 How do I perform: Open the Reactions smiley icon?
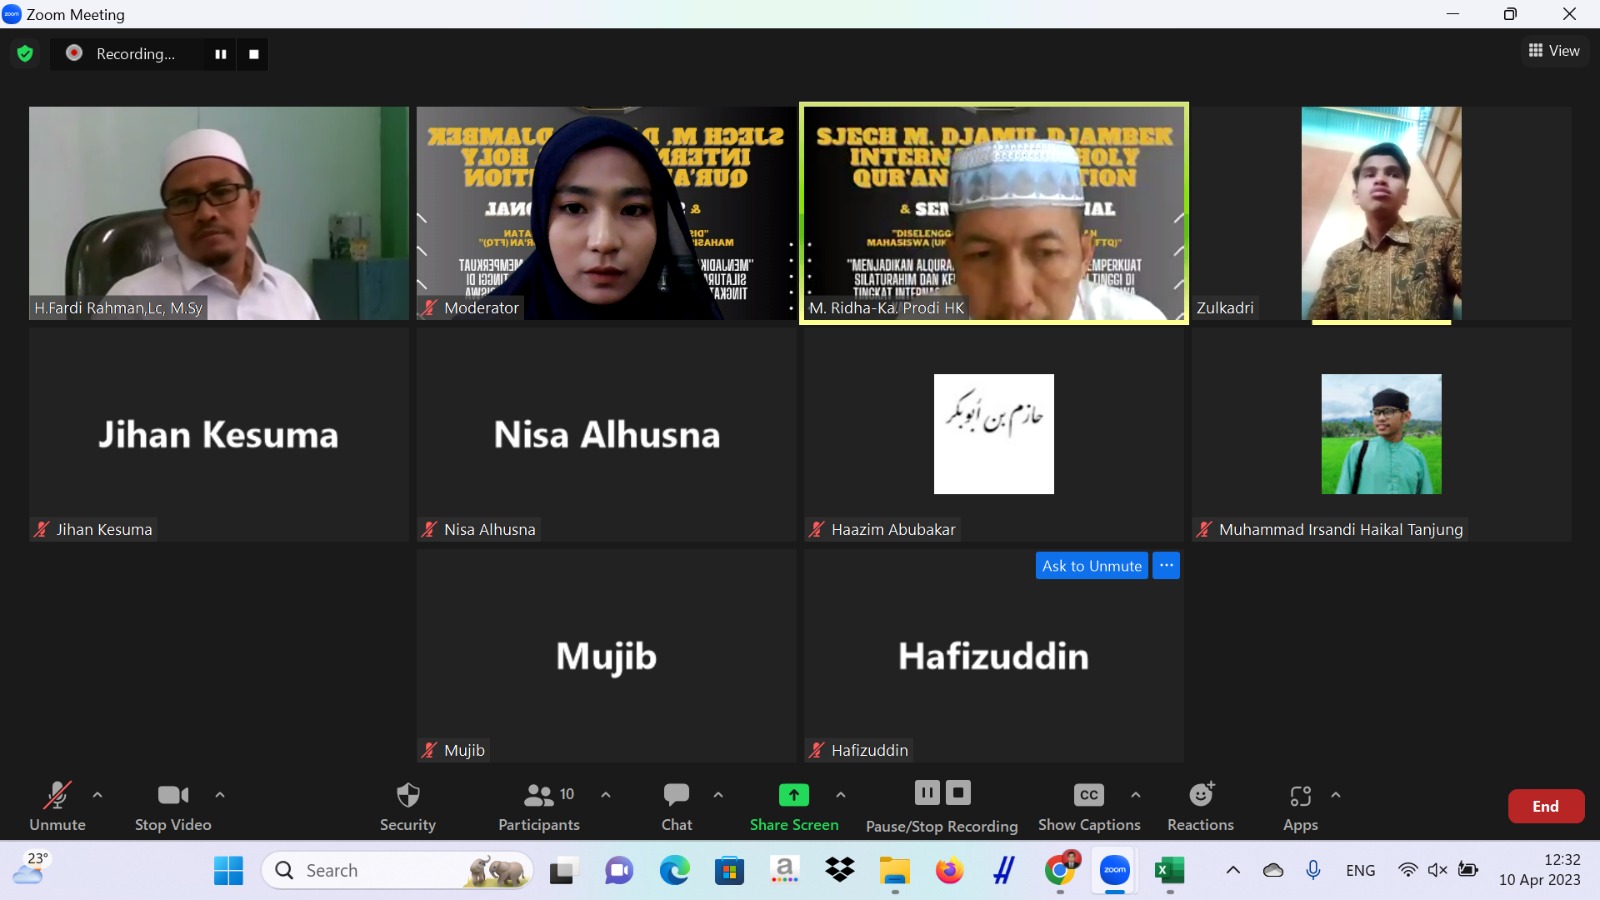(1200, 796)
